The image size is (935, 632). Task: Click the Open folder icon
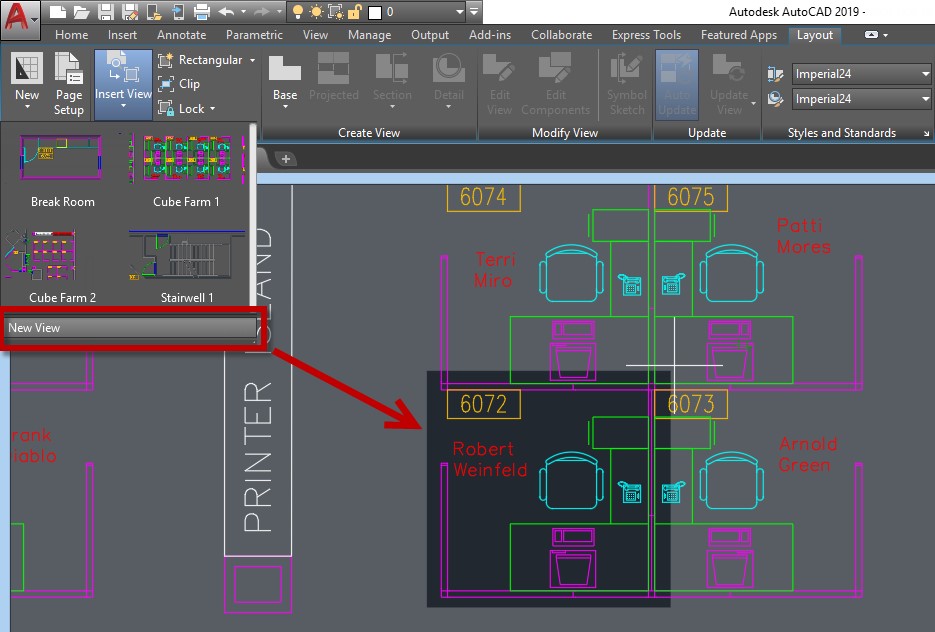[x=81, y=12]
